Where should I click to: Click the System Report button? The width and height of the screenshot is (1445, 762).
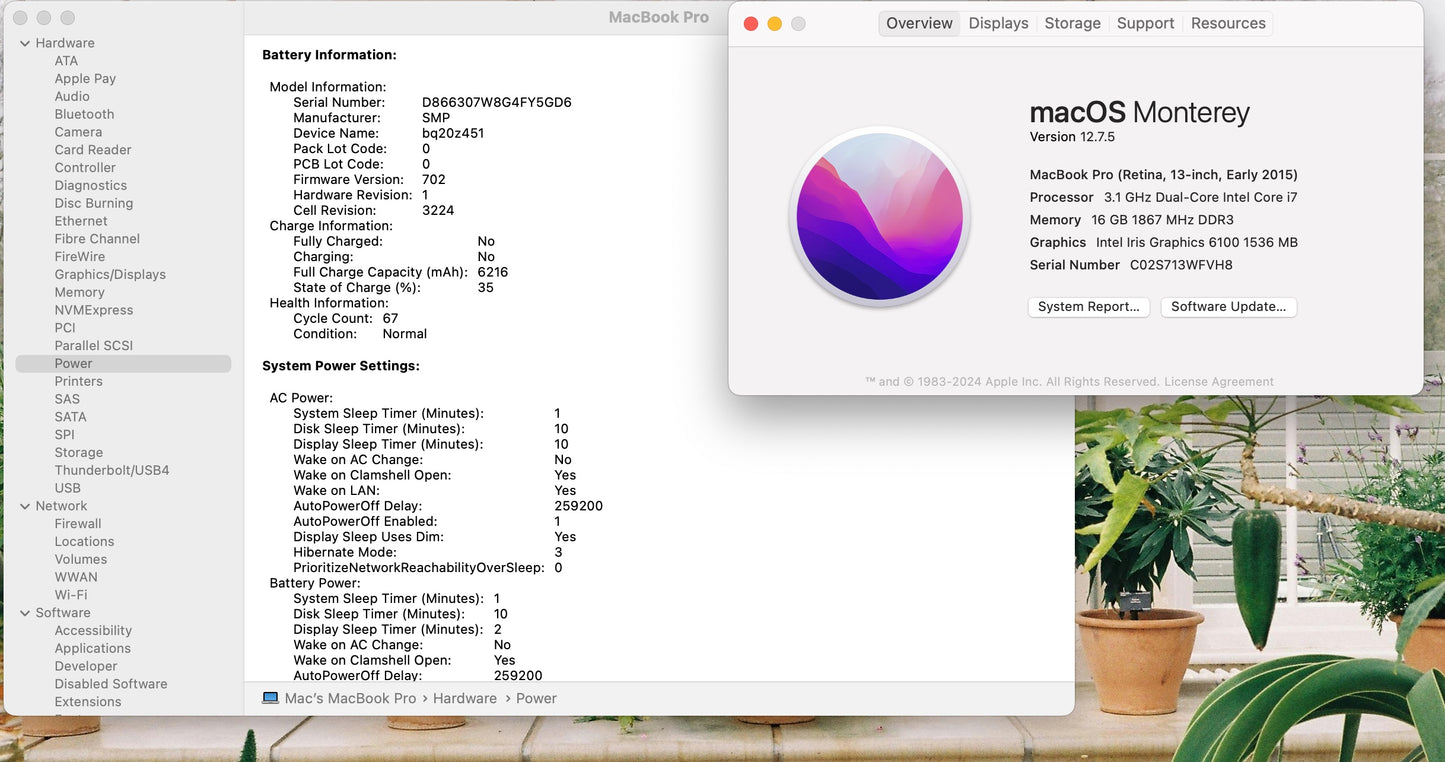point(1088,307)
